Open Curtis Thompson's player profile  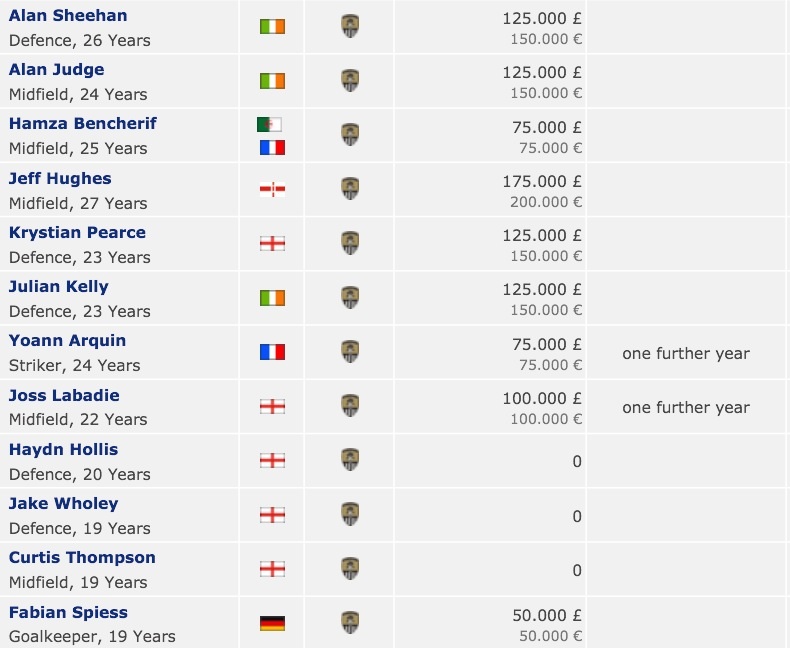(x=82, y=558)
